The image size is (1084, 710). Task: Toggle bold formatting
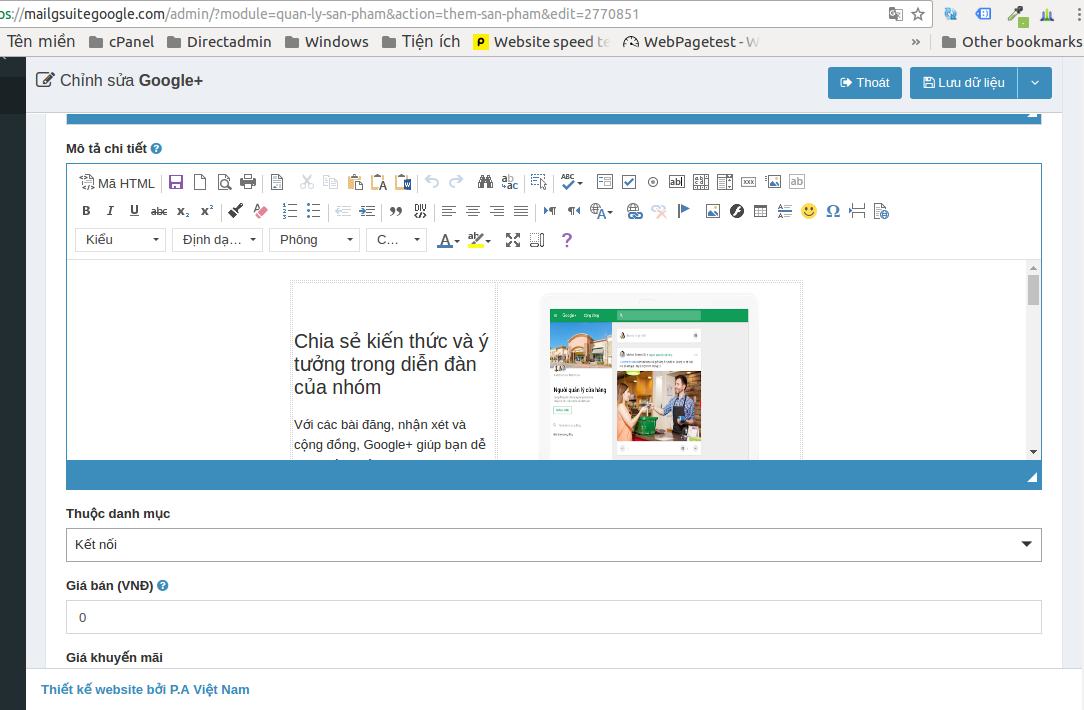click(86, 211)
